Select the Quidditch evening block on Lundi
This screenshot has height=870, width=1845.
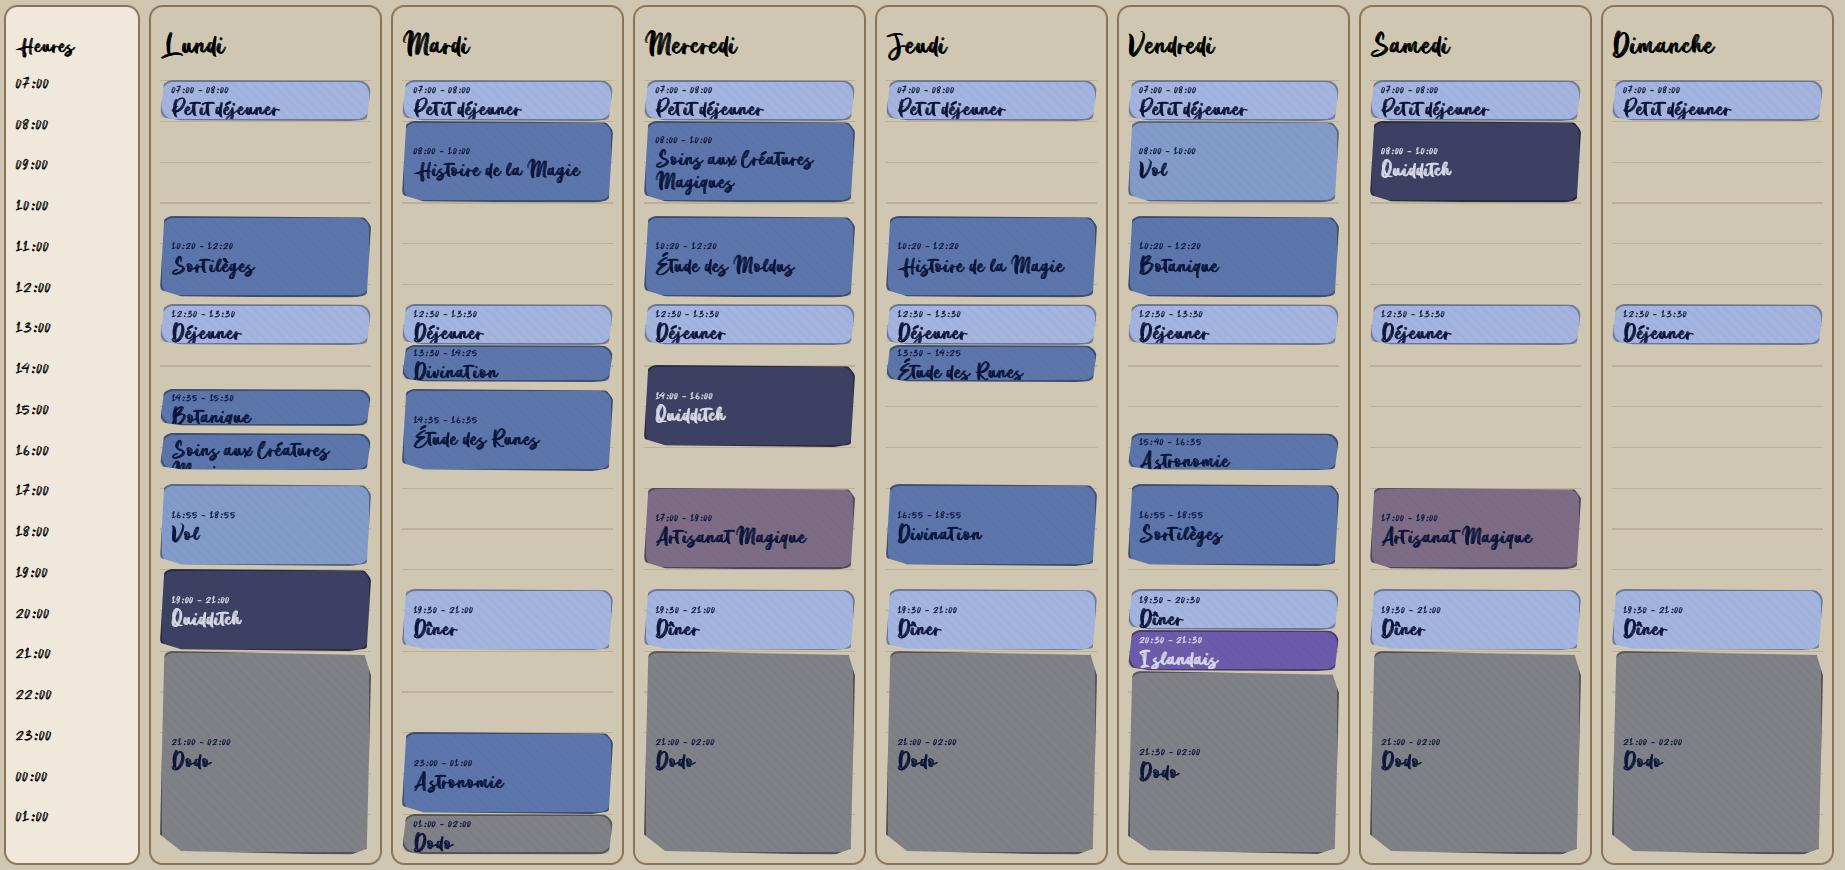click(265, 610)
